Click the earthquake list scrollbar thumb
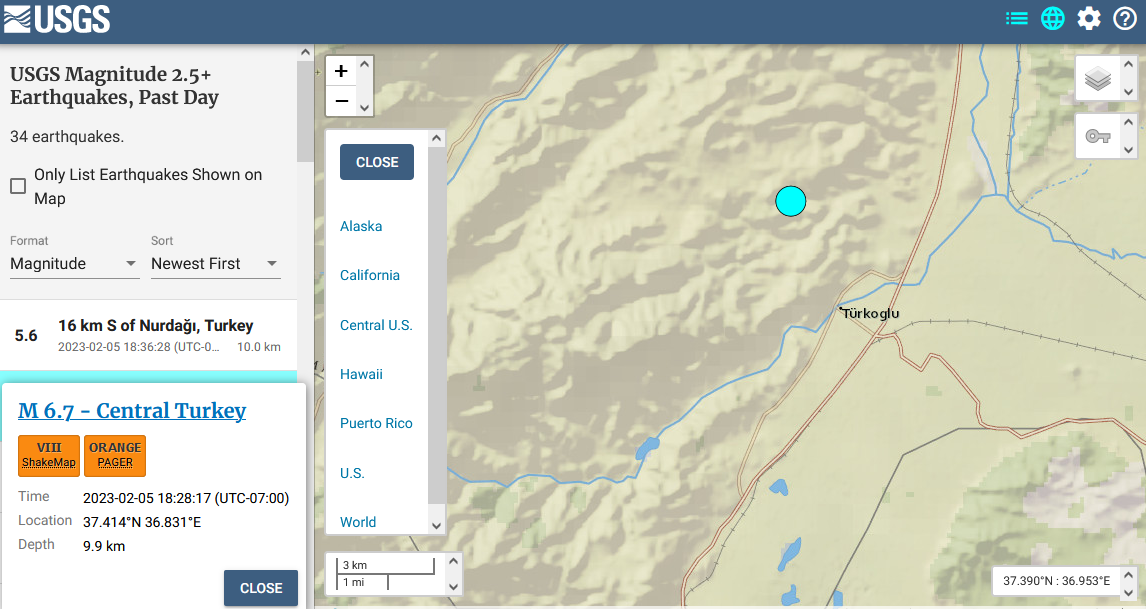The width and height of the screenshot is (1146, 609). 305,111
